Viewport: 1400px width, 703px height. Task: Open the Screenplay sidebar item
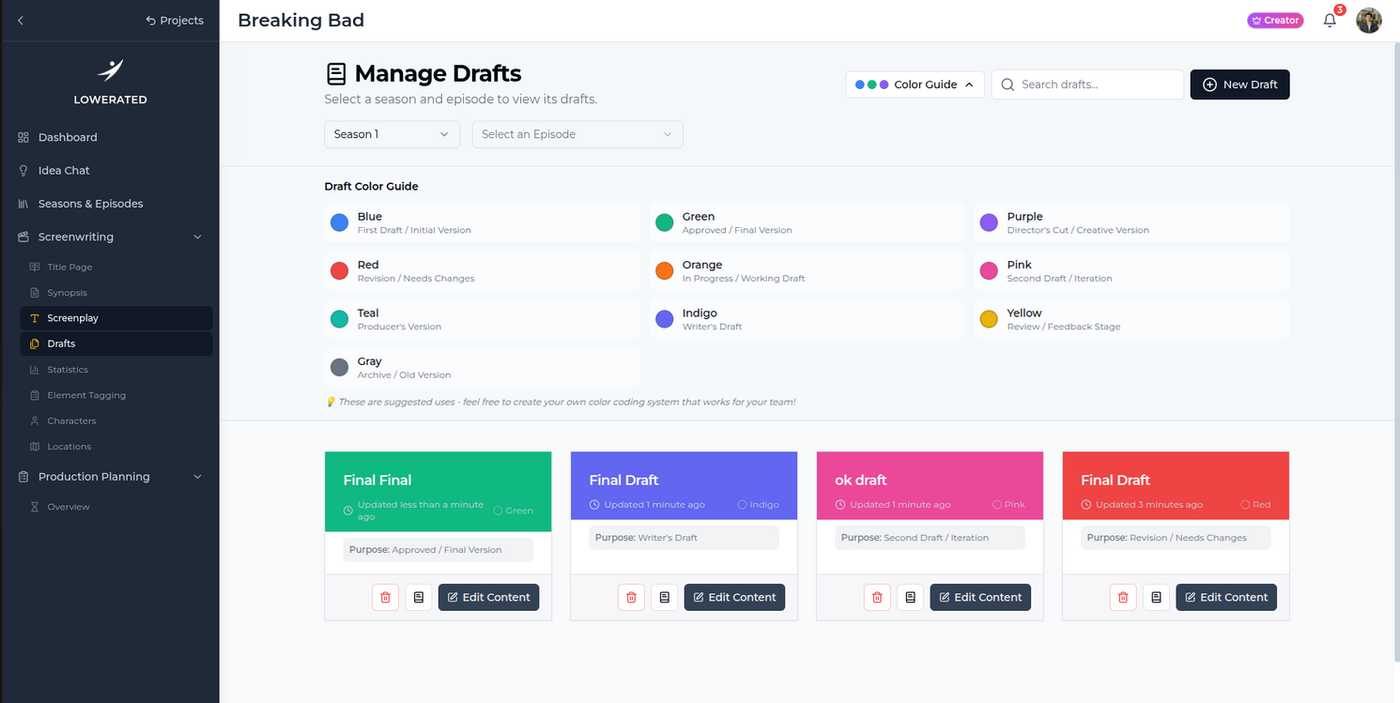(x=116, y=318)
